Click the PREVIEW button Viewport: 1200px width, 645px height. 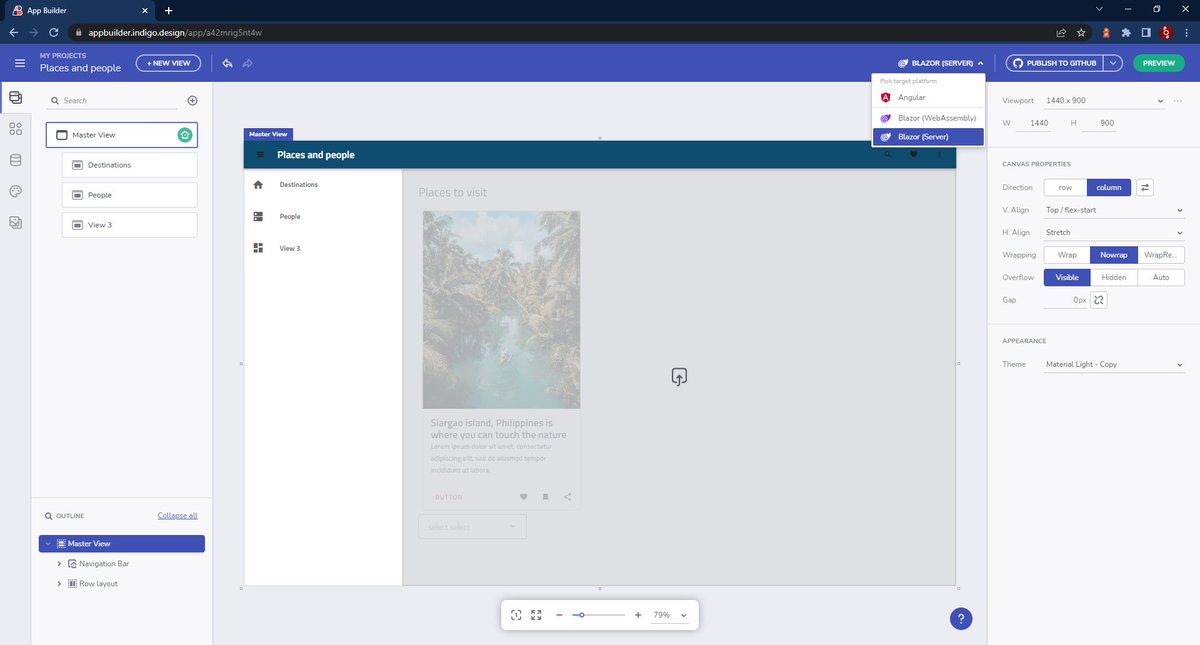1157,62
